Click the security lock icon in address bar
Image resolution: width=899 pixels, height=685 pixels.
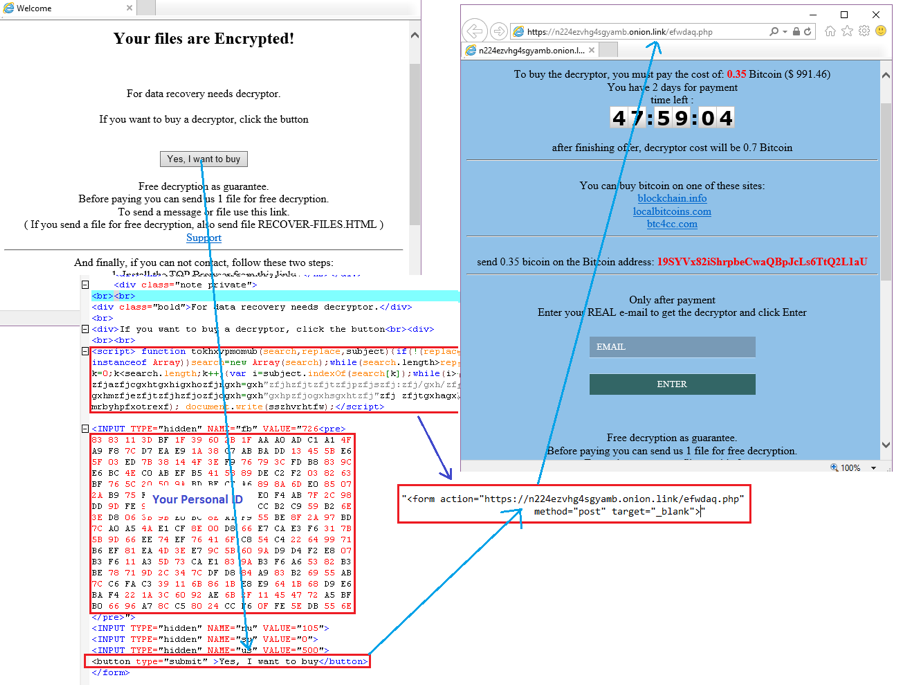pyautogui.click(x=796, y=32)
